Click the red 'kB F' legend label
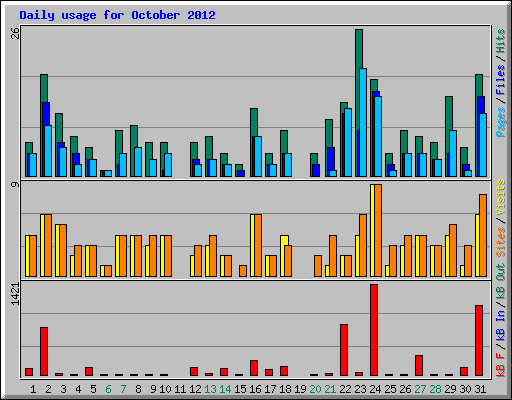Image resolution: width=512 pixels, height=400 pixels. (x=501, y=365)
